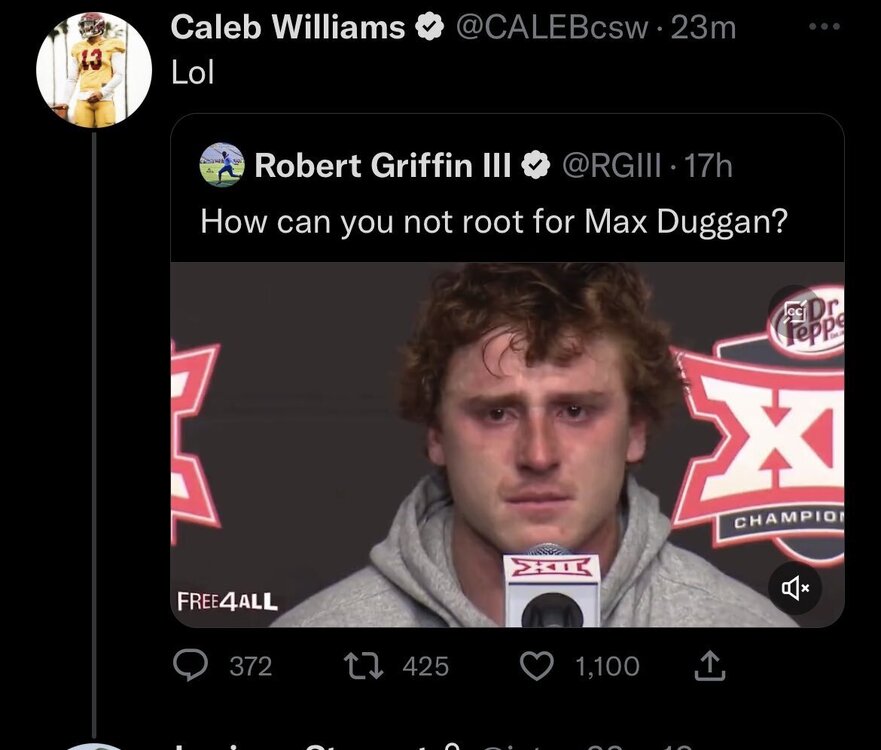
Task: Click the 23m timestamp
Action: 704,28
